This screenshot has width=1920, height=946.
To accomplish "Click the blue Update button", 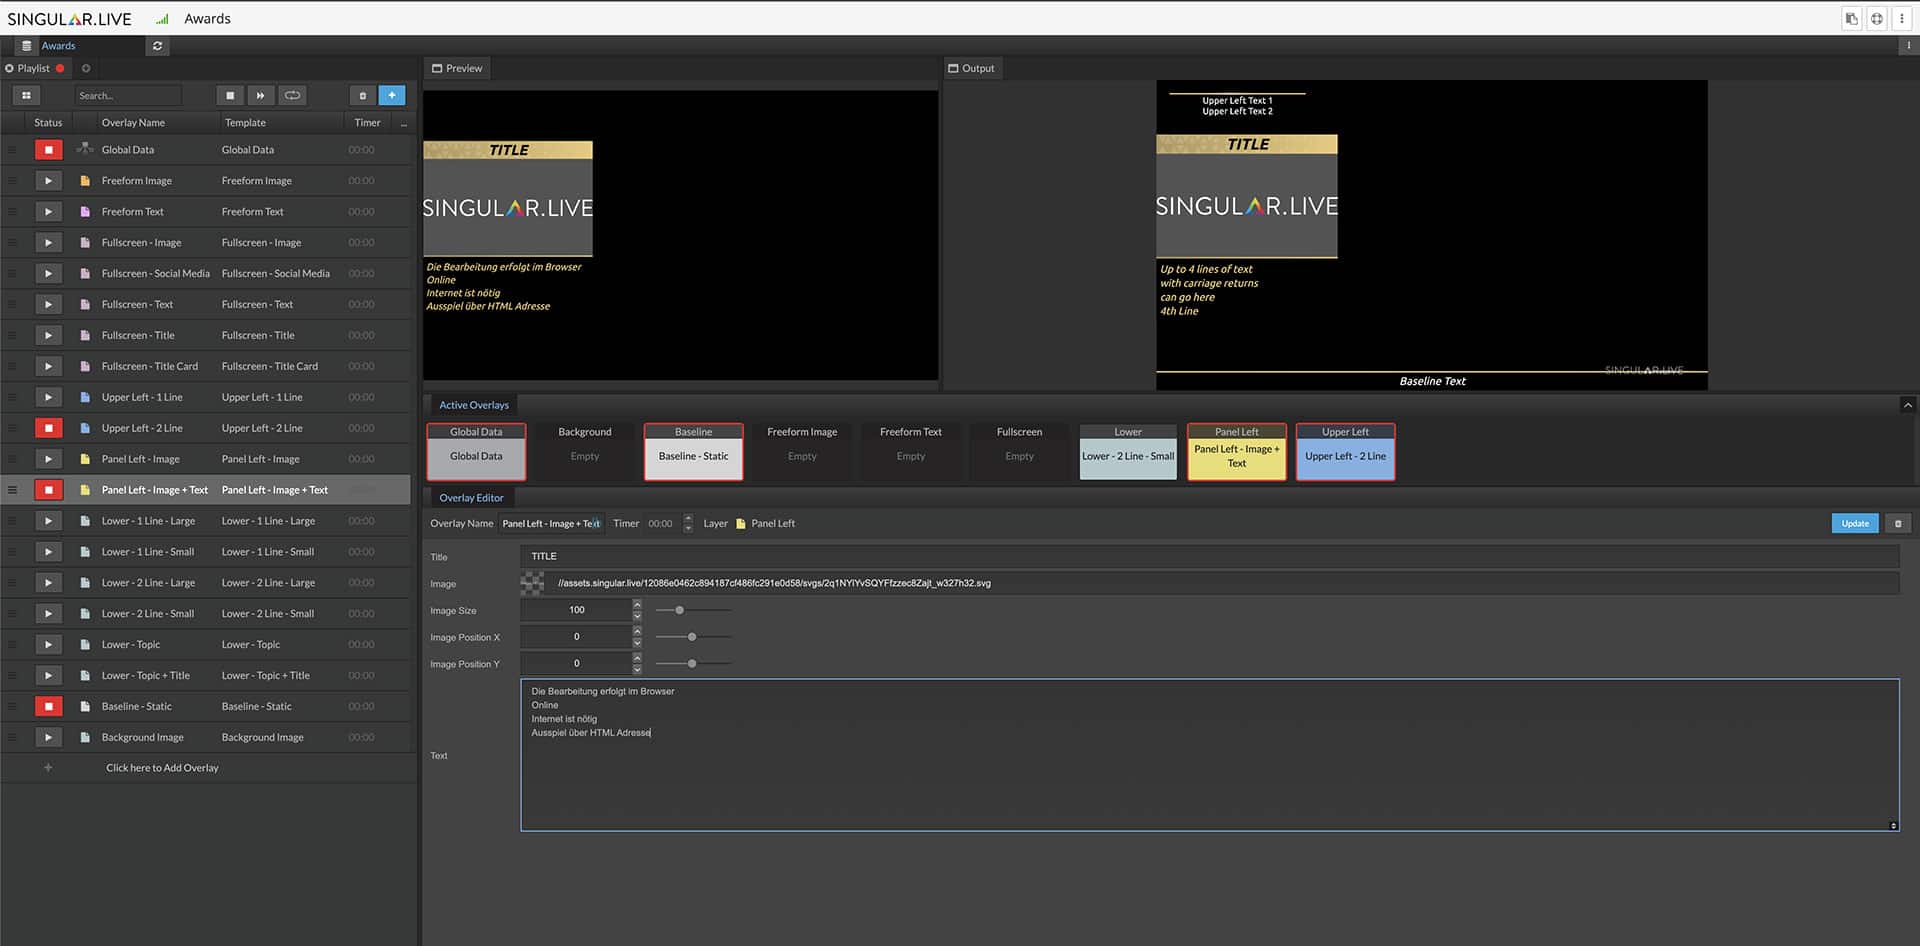I will (1854, 524).
